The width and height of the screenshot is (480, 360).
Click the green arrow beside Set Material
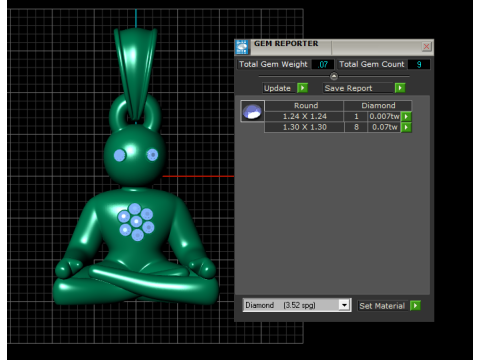(x=415, y=306)
